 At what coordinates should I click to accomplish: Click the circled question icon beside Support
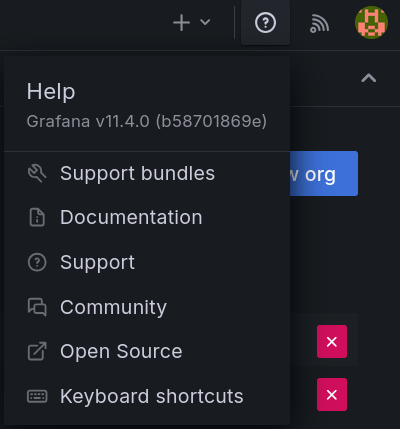tap(37, 262)
